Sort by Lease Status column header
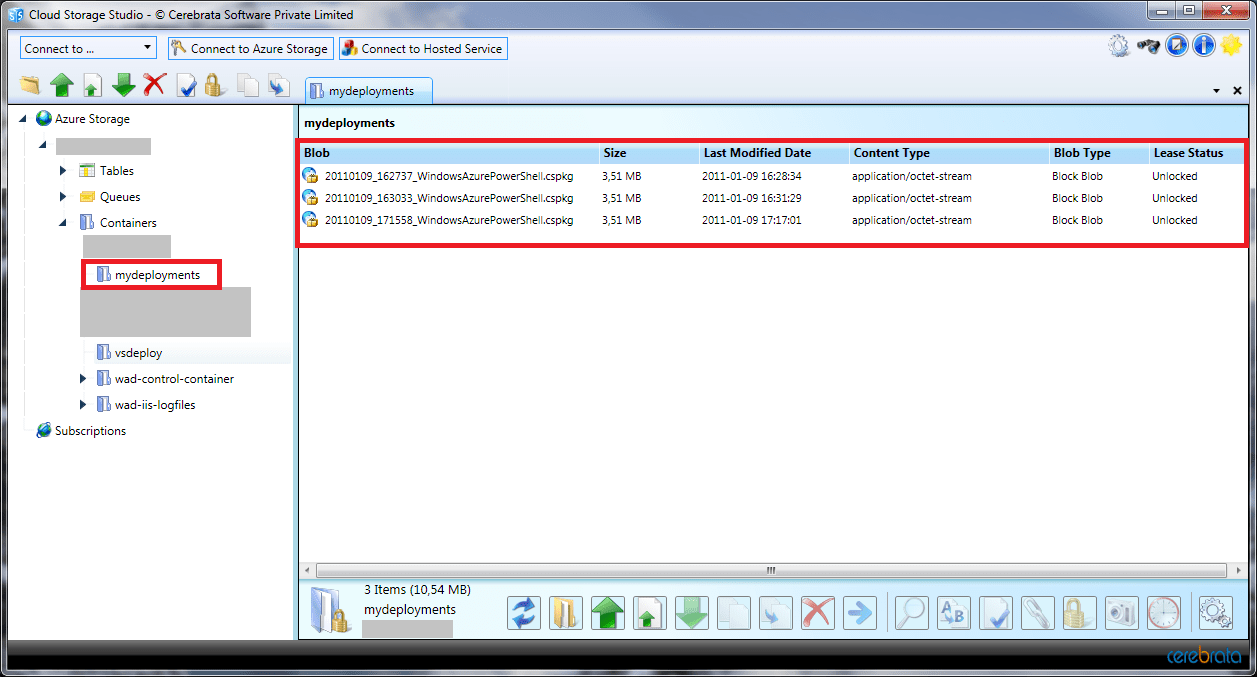The height and width of the screenshot is (677, 1257). pyautogui.click(x=1197, y=153)
